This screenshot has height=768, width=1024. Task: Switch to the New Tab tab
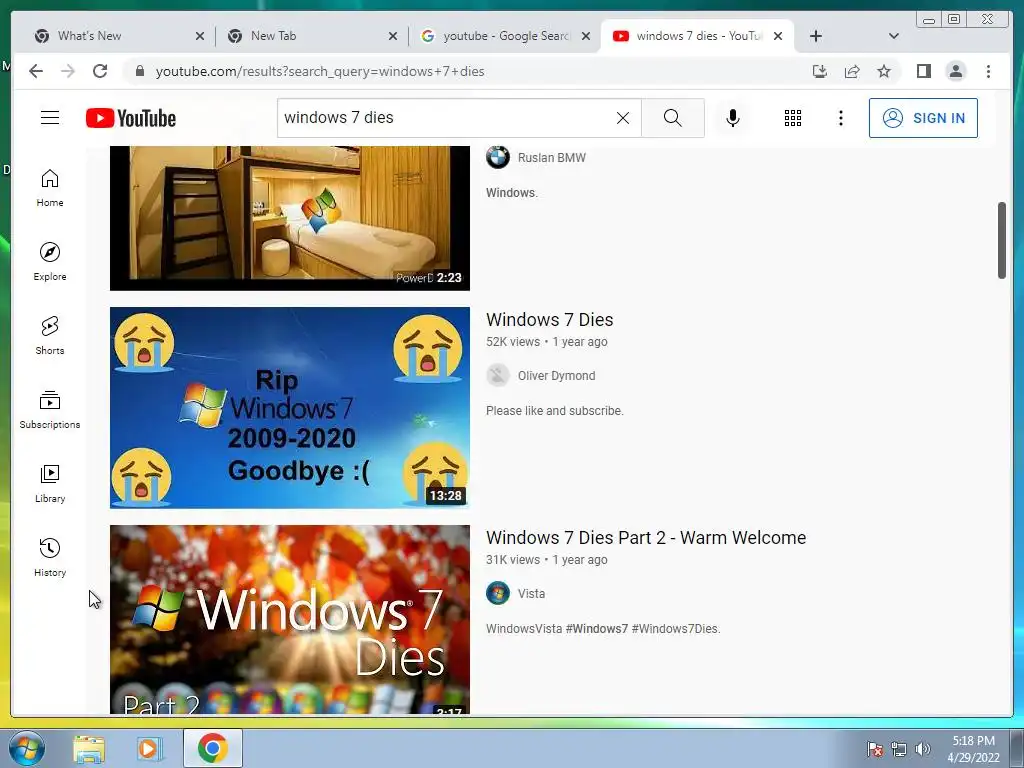click(x=307, y=36)
